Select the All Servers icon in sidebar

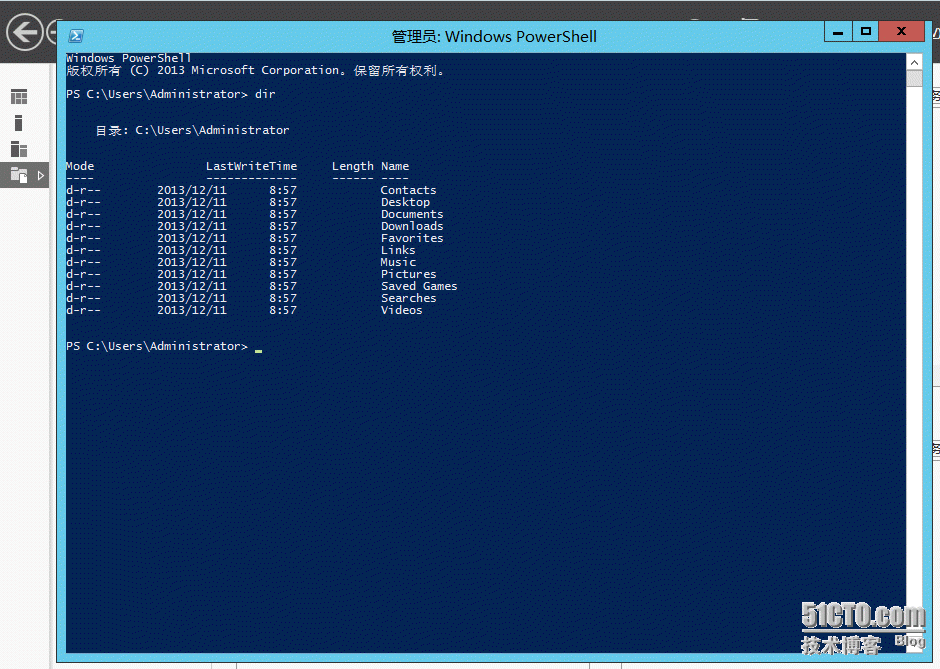[x=19, y=149]
